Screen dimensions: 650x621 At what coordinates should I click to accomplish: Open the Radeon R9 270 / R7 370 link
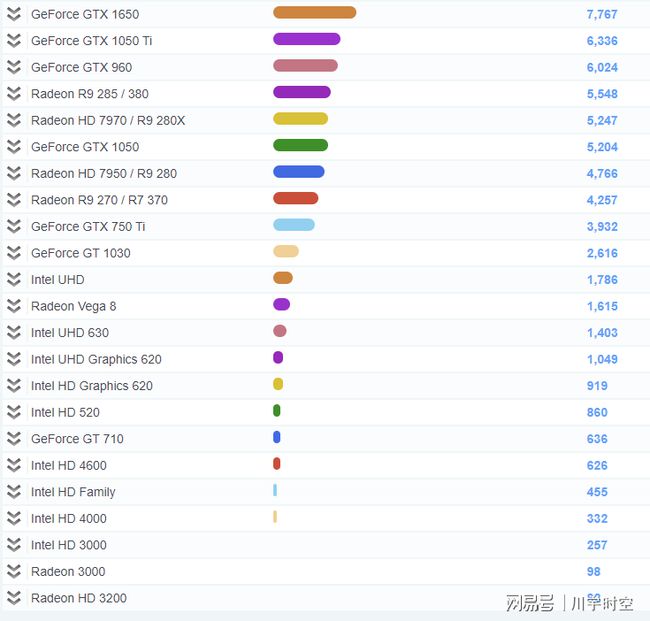coord(99,200)
